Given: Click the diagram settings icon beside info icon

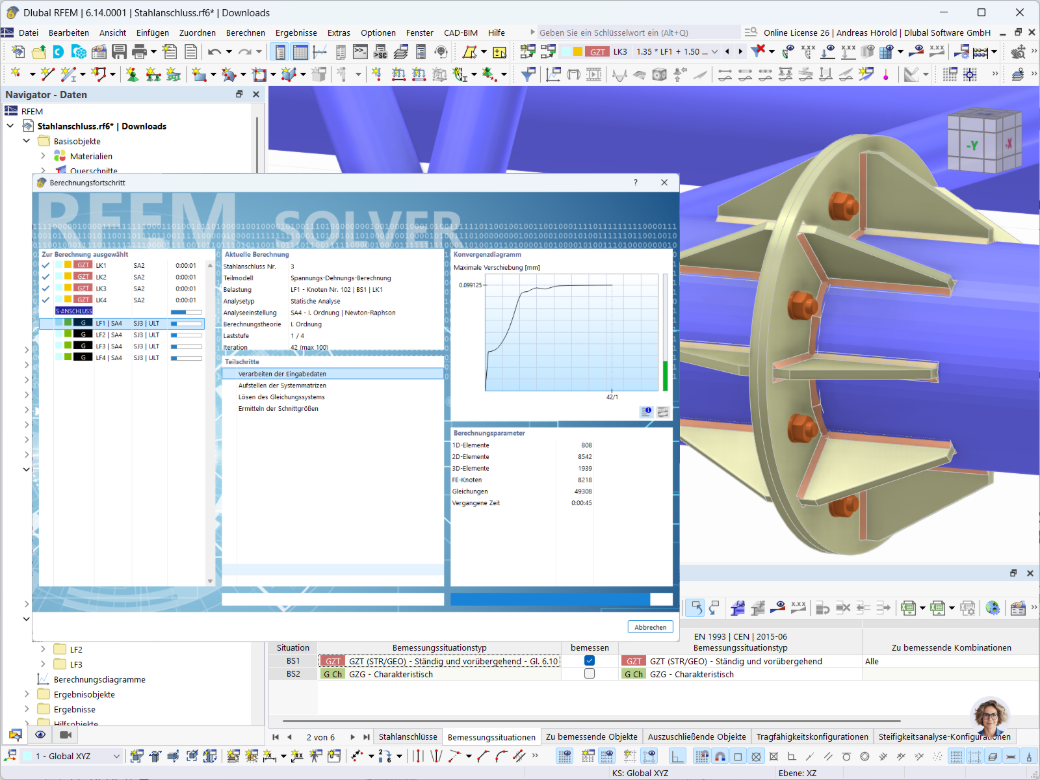Looking at the screenshot, I should pyautogui.click(x=663, y=412).
